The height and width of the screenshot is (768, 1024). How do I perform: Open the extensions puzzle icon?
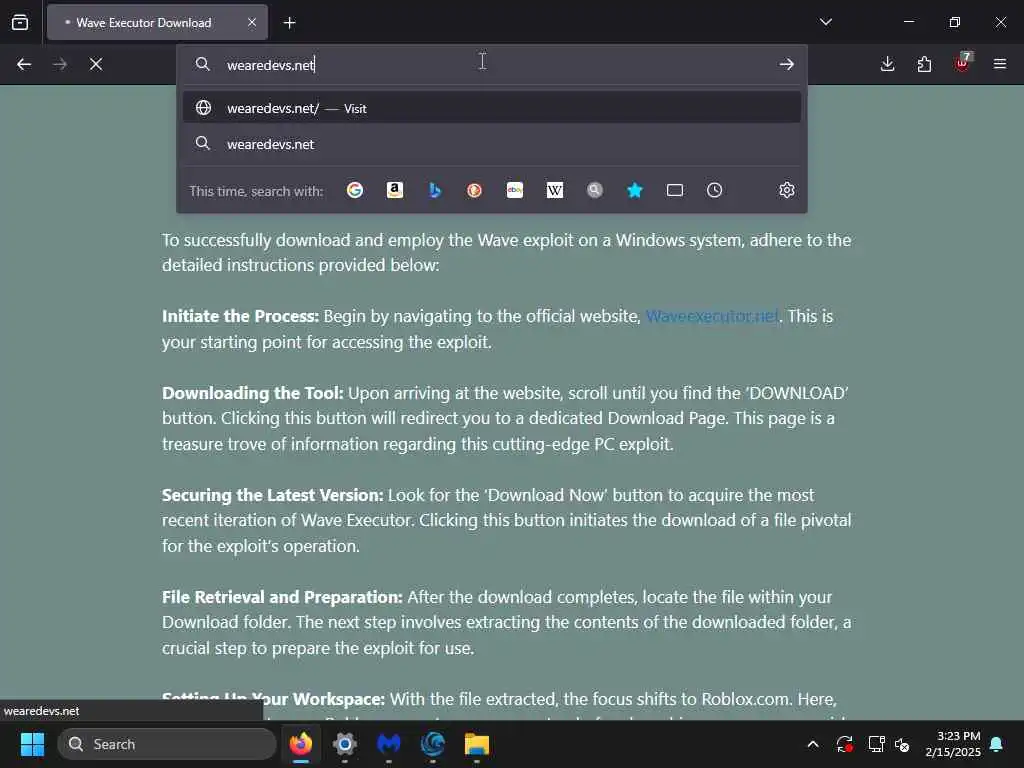[924, 64]
